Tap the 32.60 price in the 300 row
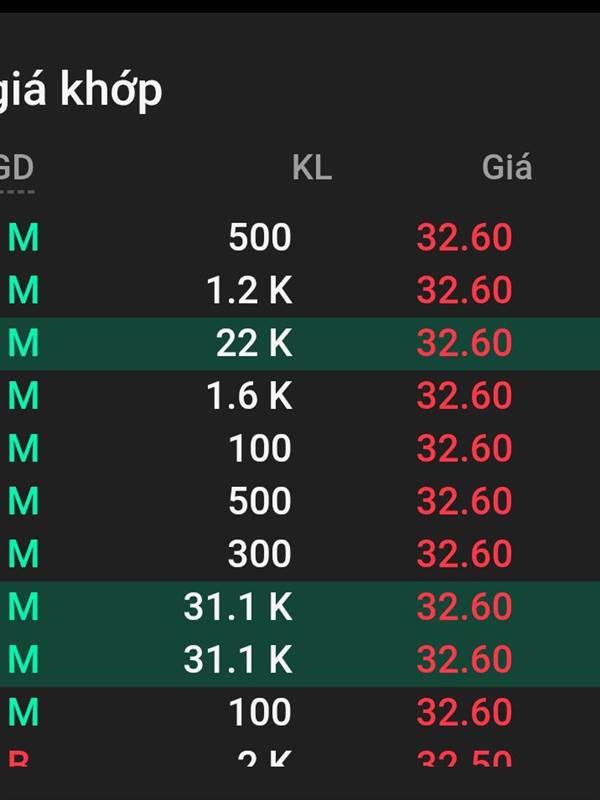 [464, 554]
